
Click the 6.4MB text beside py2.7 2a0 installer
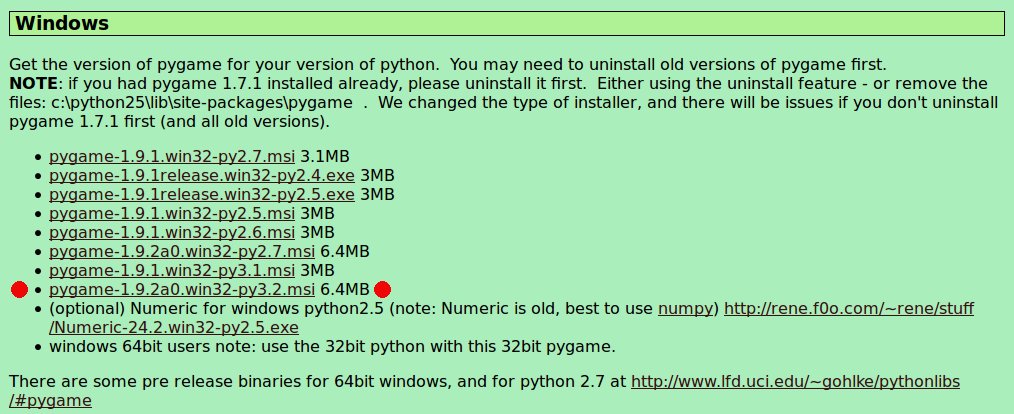click(x=345, y=251)
